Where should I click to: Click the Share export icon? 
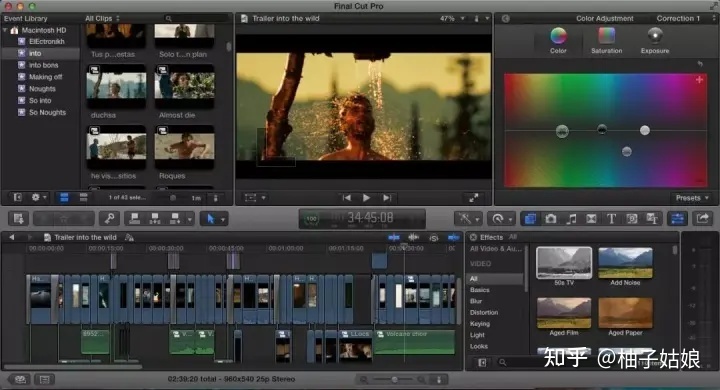click(702, 219)
